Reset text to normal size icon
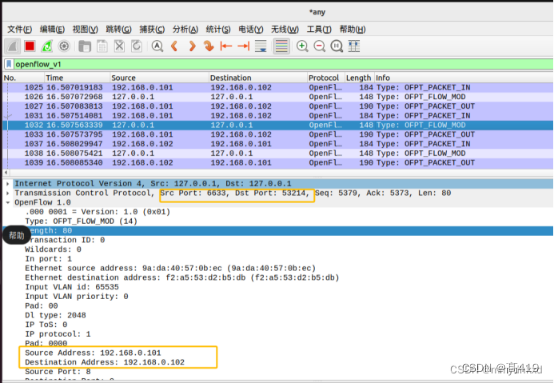The width and height of the screenshot is (554, 383). tap(337, 46)
